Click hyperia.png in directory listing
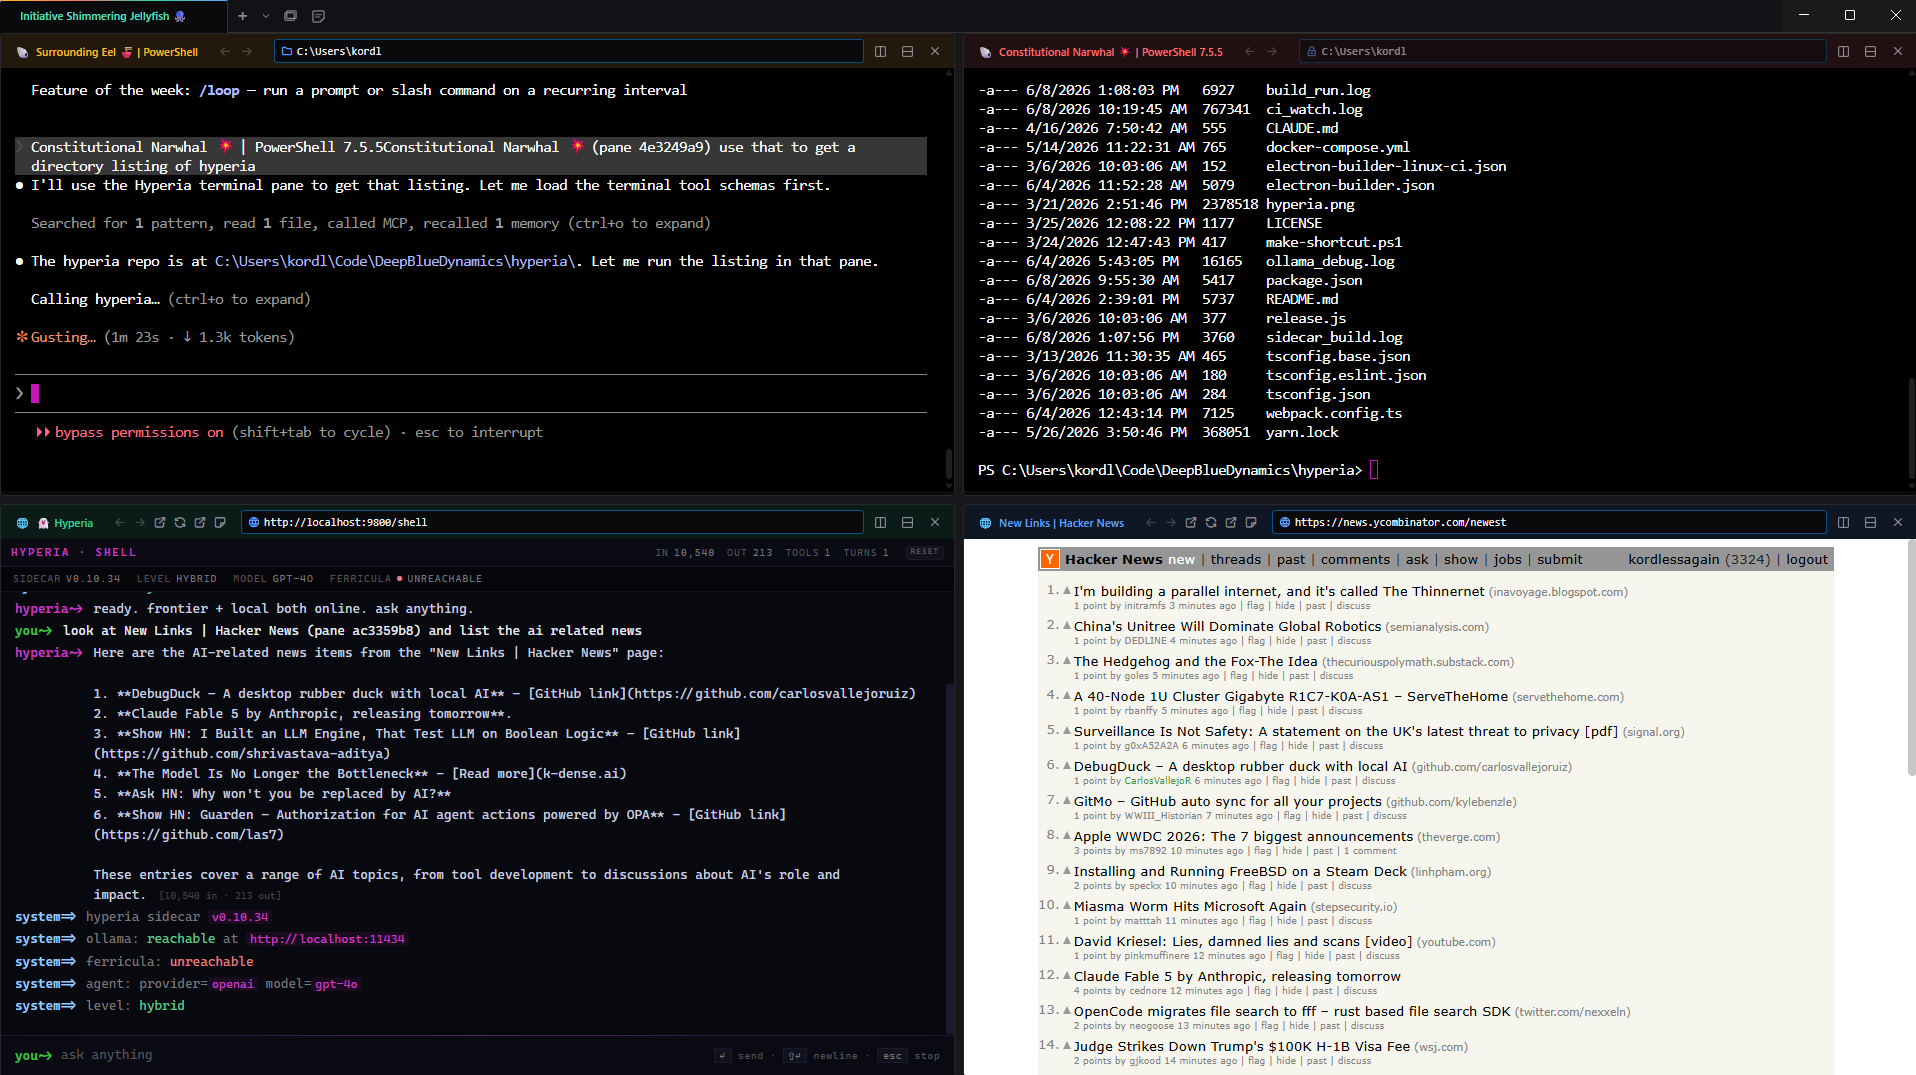This screenshot has height=1075, width=1916. coord(1310,204)
